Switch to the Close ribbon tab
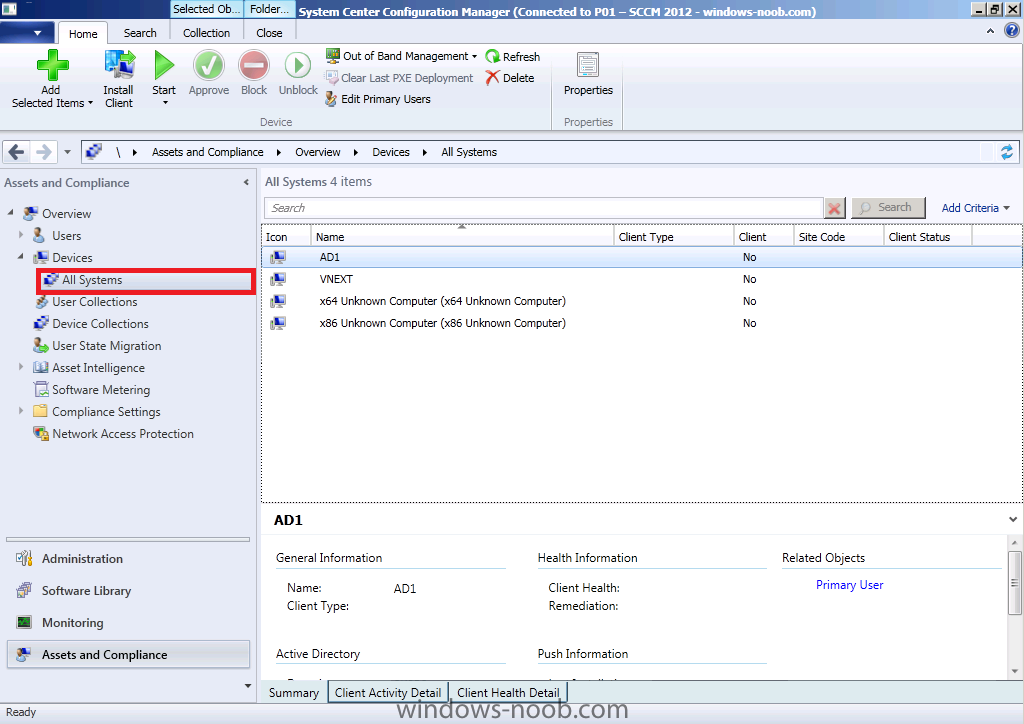The image size is (1024, 724). click(x=269, y=33)
